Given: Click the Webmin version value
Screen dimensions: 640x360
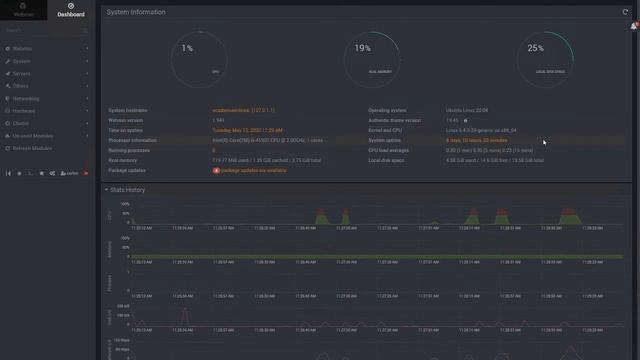Looking at the screenshot, I should coord(218,120).
